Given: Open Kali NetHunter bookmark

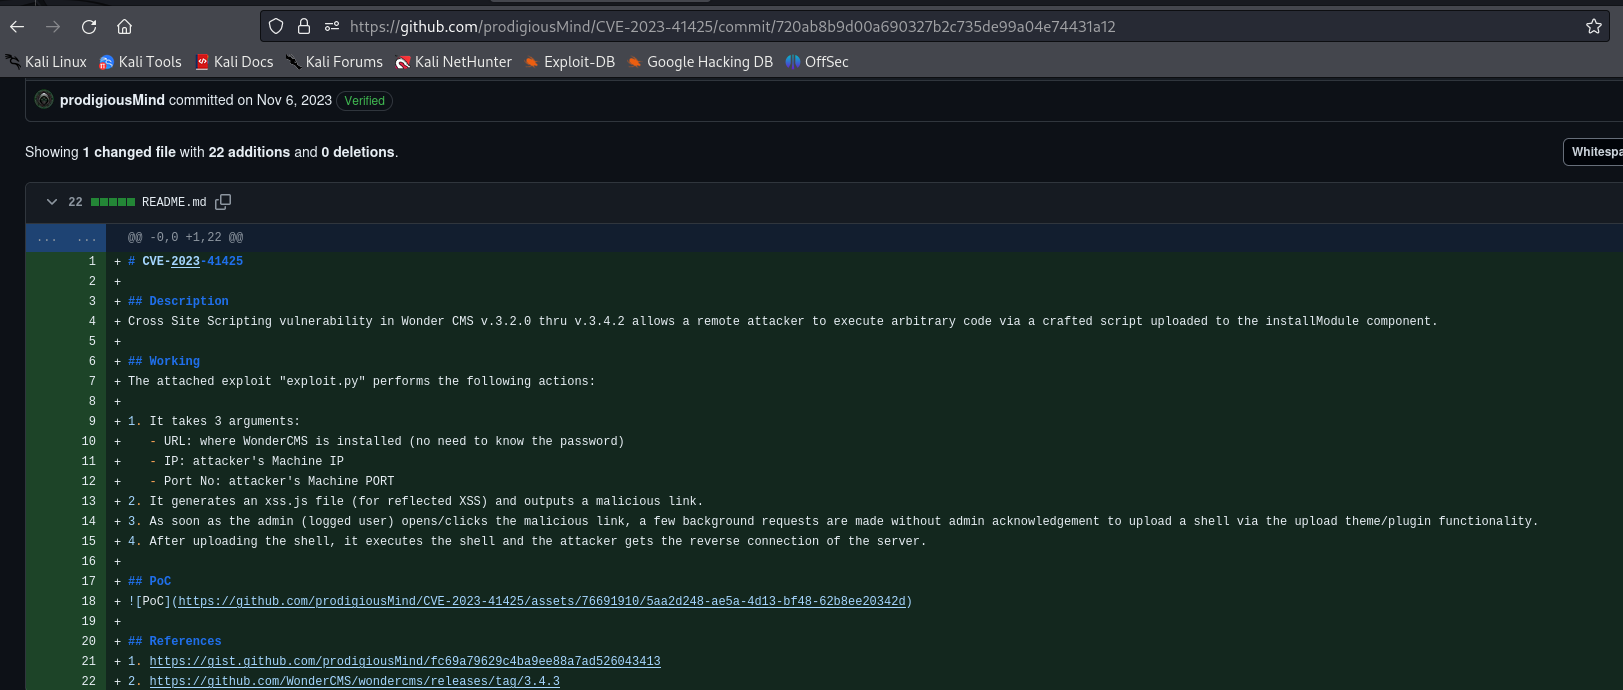Looking at the screenshot, I should [453, 62].
